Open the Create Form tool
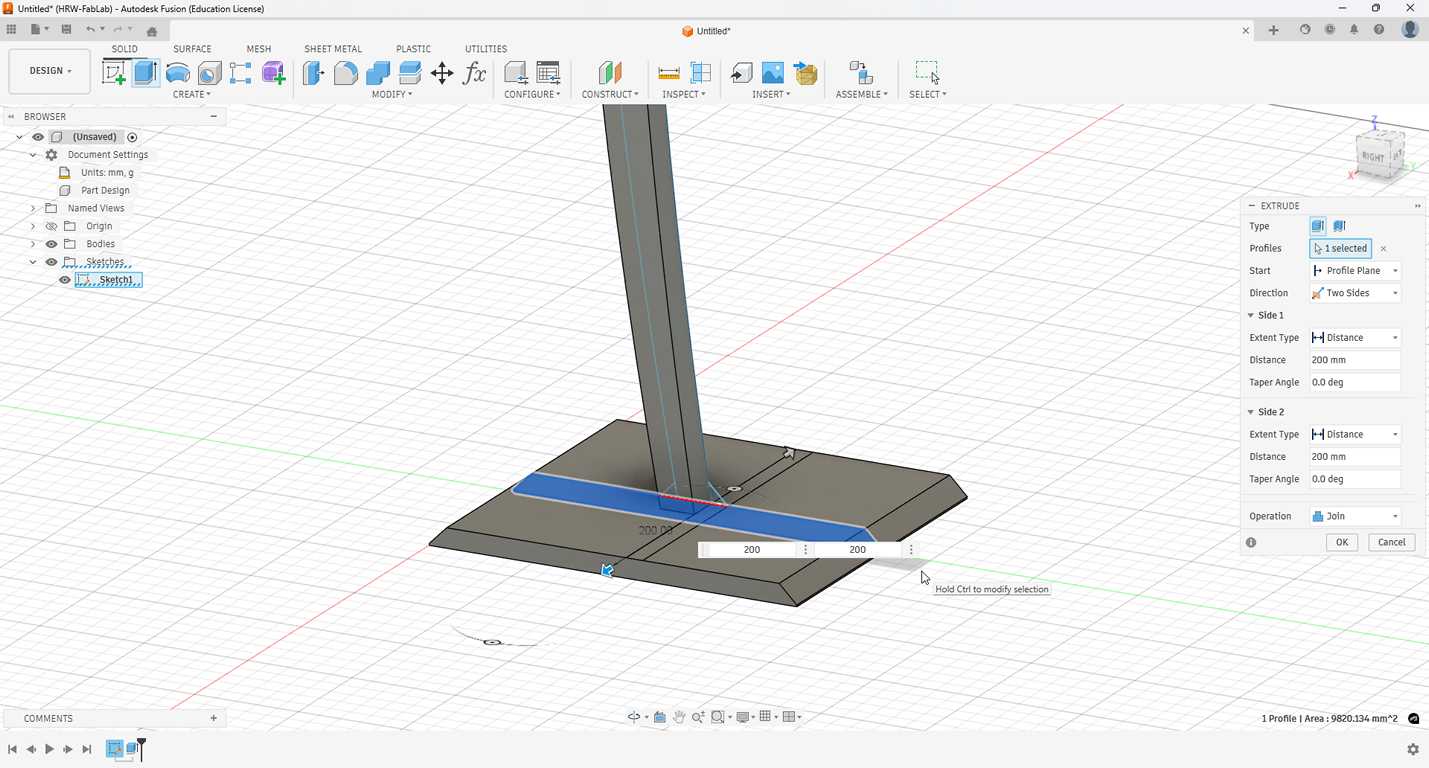1429x768 pixels. click(x=273, y=73)
